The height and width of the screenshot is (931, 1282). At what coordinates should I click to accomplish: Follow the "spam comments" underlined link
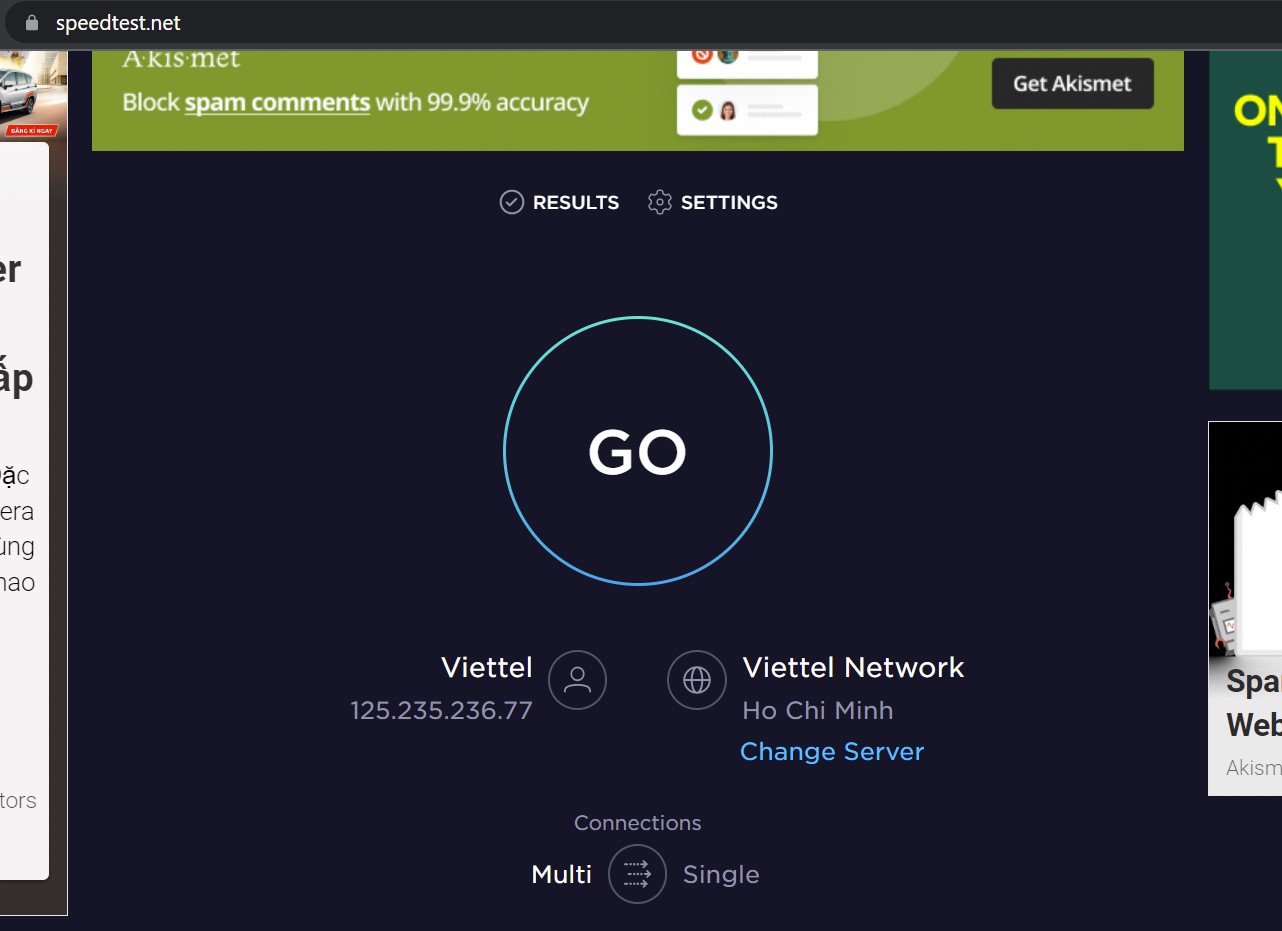tap(277, 103)
